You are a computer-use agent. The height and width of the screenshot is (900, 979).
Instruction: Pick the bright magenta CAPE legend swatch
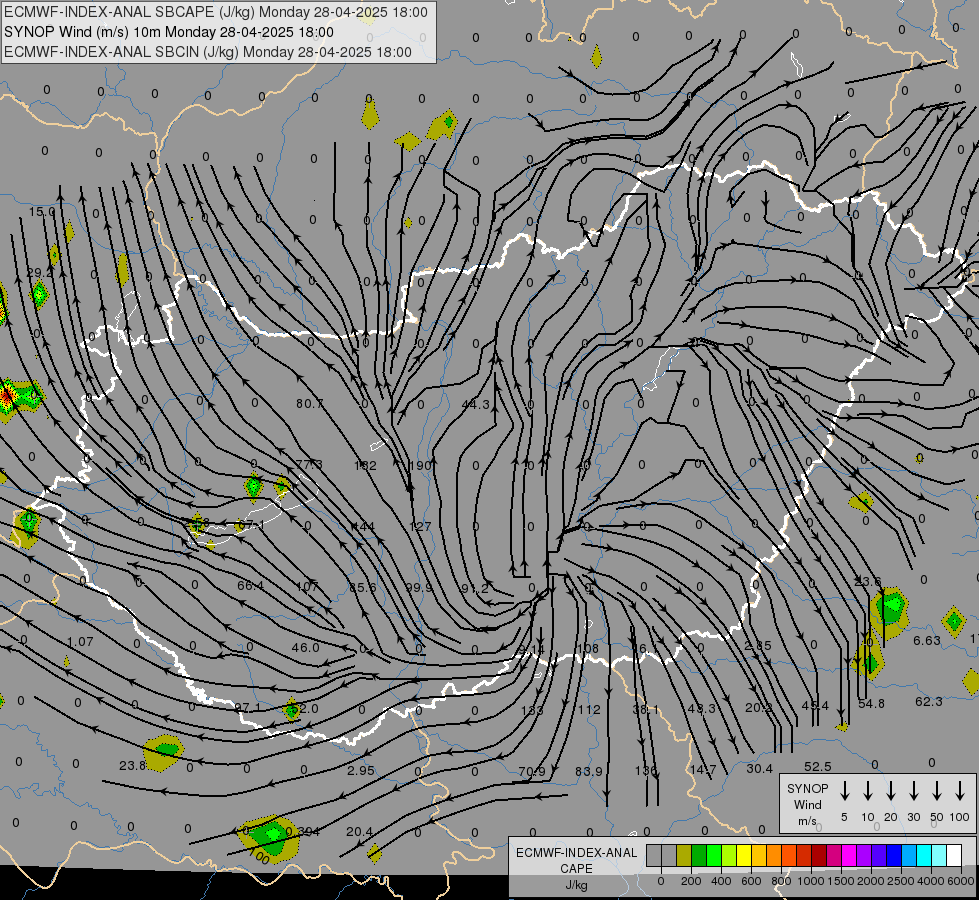click(849, 856)
